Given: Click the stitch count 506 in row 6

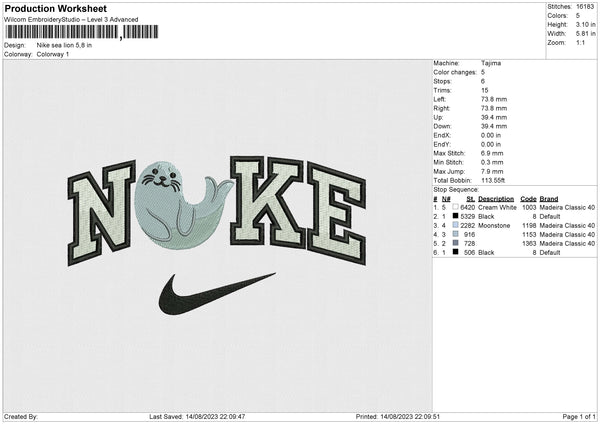Looking at the screenshot, I should [x=469, y=252].
